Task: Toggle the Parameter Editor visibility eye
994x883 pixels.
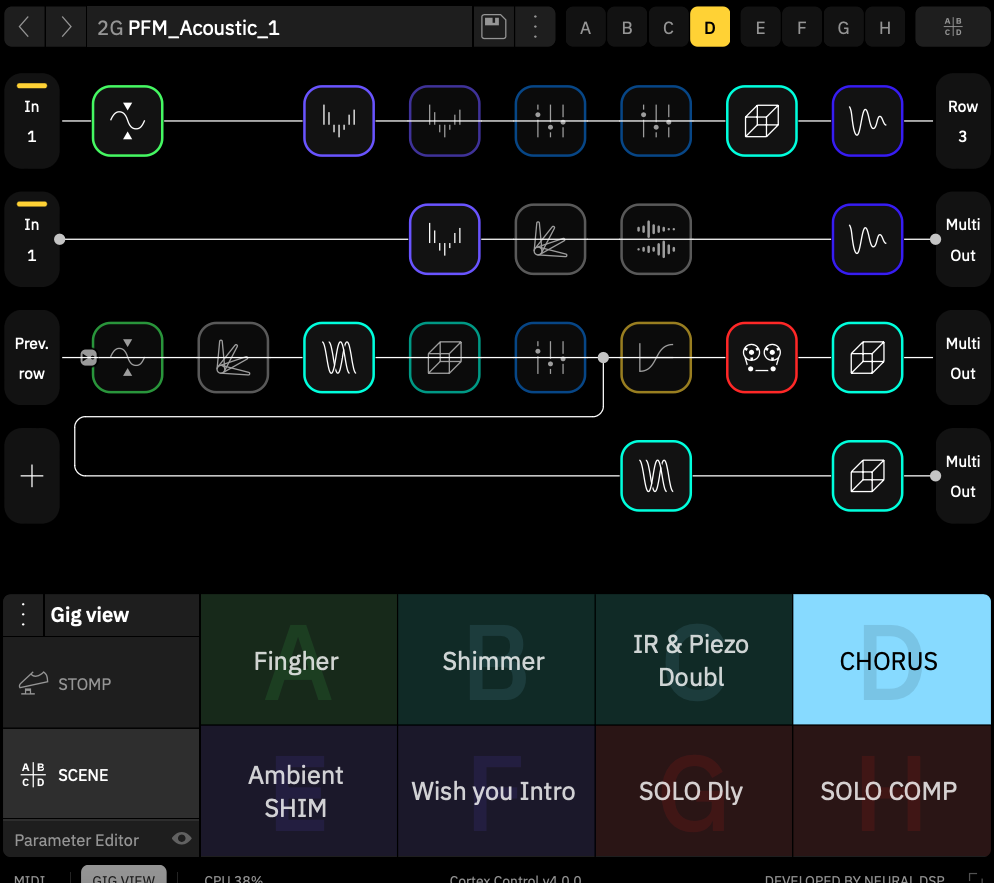Action: (181, 838)
